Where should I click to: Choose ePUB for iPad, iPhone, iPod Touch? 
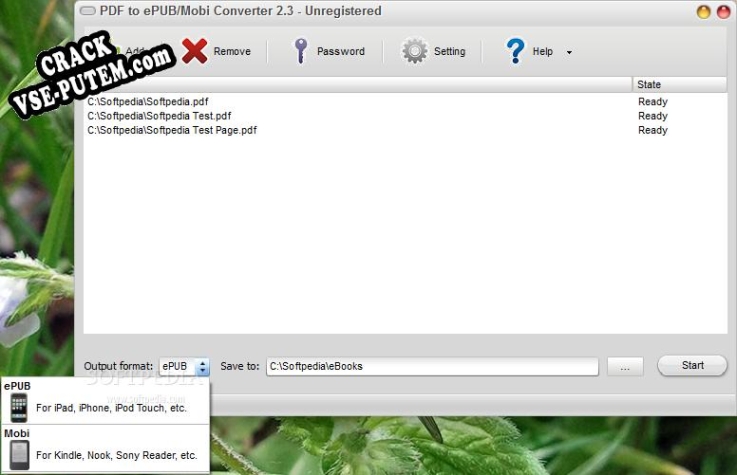[105, 402]
